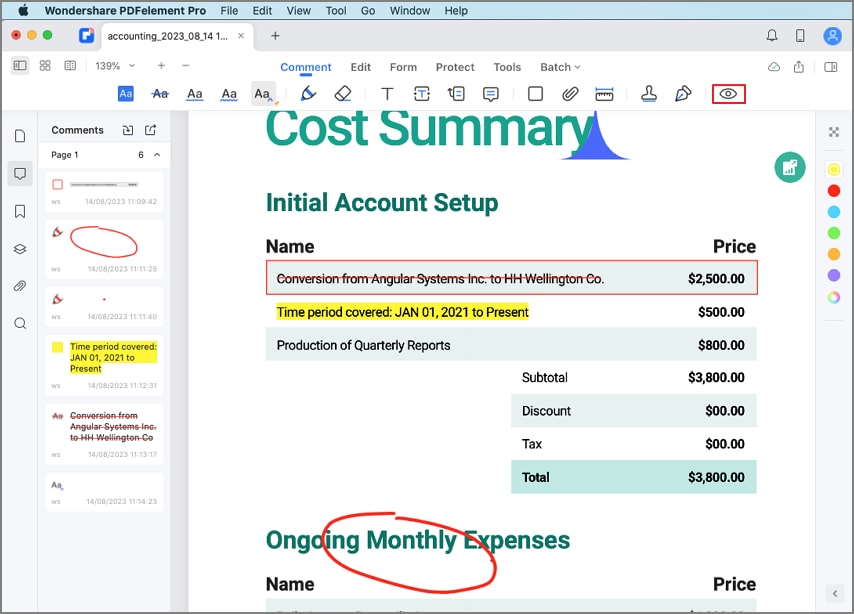Open the custom color wheel
The width and height of the screenshot is (854, 614).
(833, 297)
